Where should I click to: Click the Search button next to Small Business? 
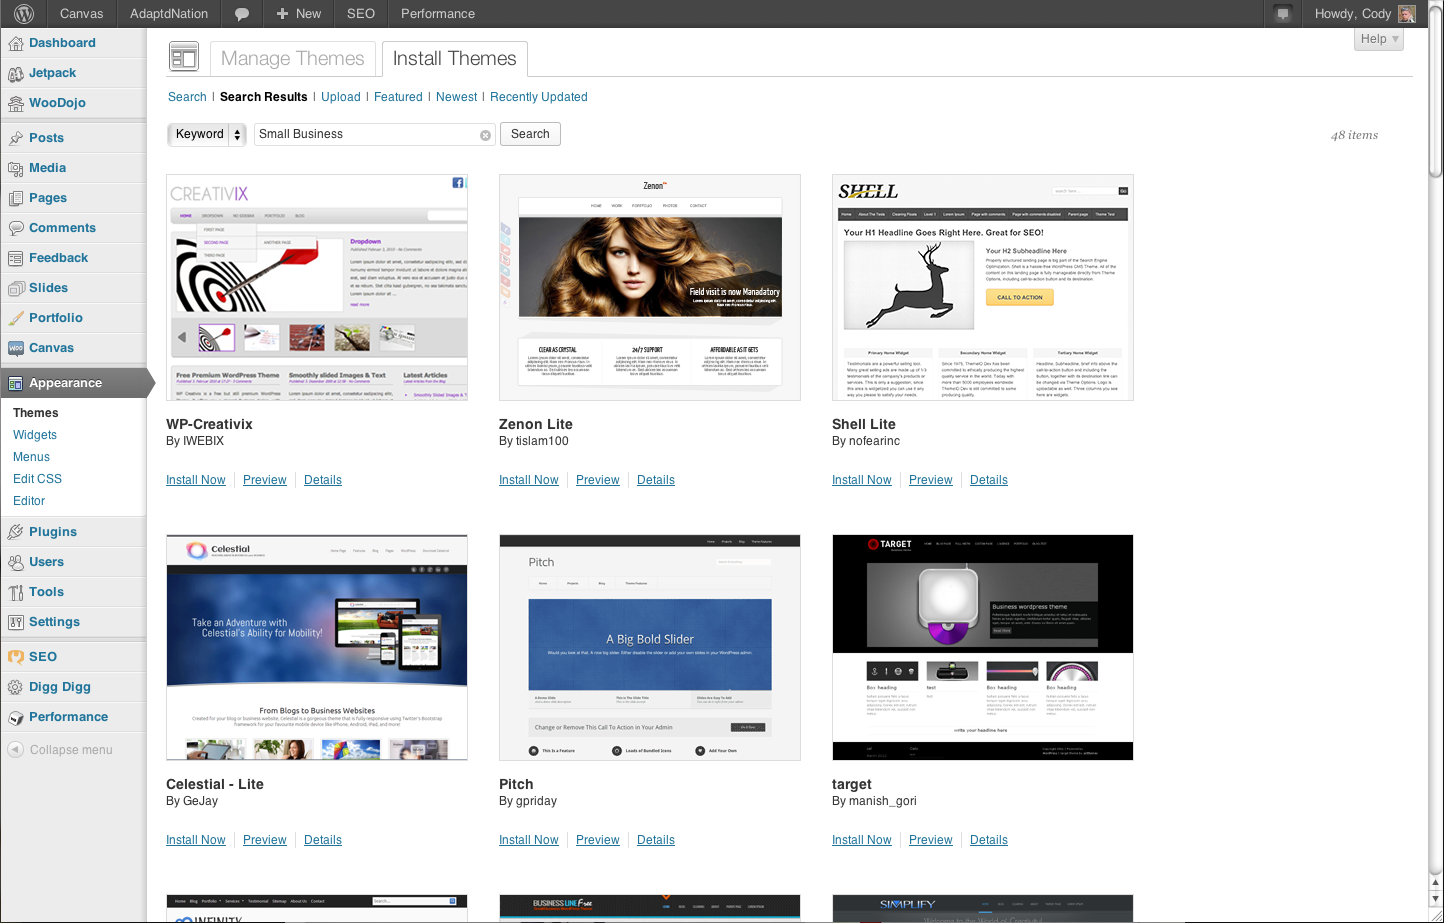click(529, 133)
